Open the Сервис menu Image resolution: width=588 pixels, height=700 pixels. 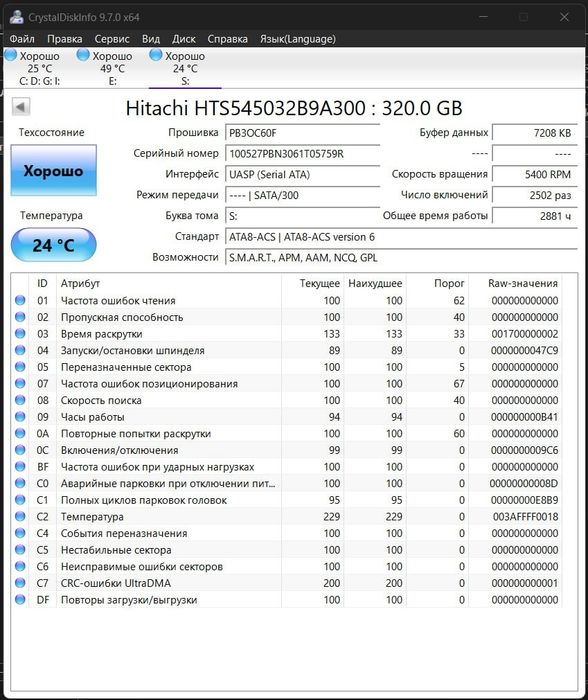tap(112, 39)
